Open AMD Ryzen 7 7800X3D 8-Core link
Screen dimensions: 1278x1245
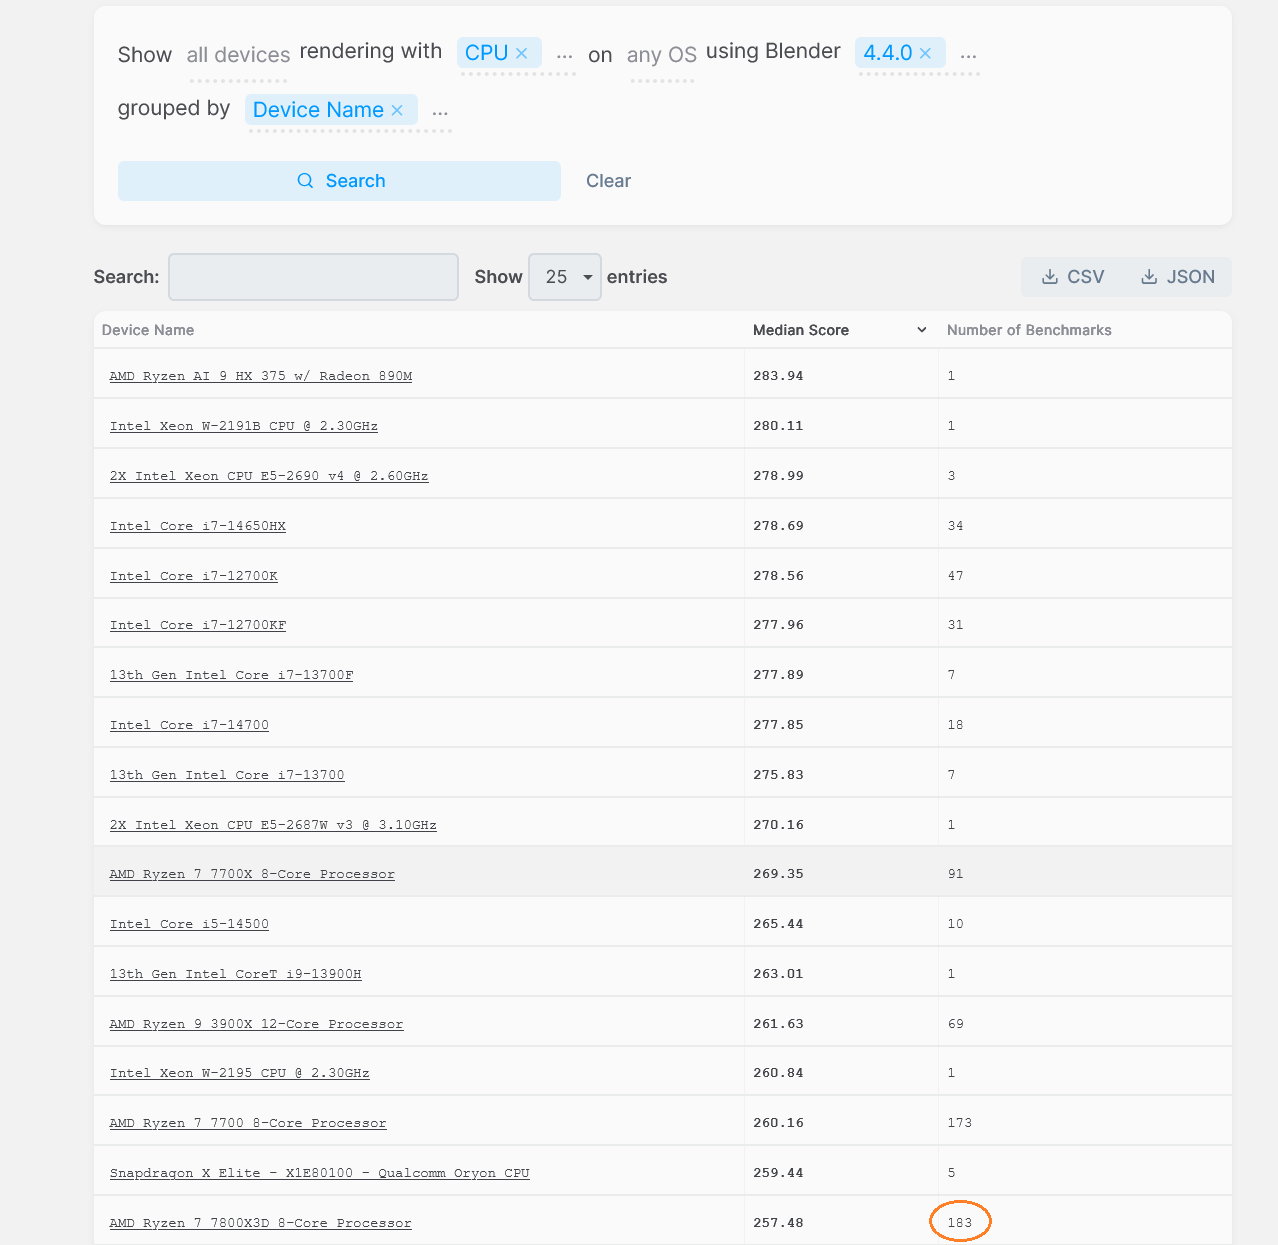[x=260, y=1223]
